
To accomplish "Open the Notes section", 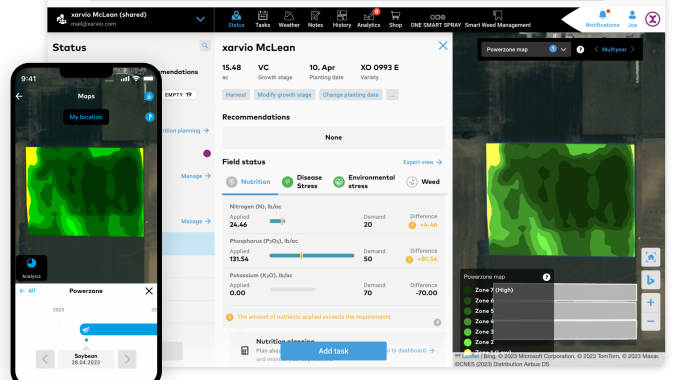I will tap(315, 19).
